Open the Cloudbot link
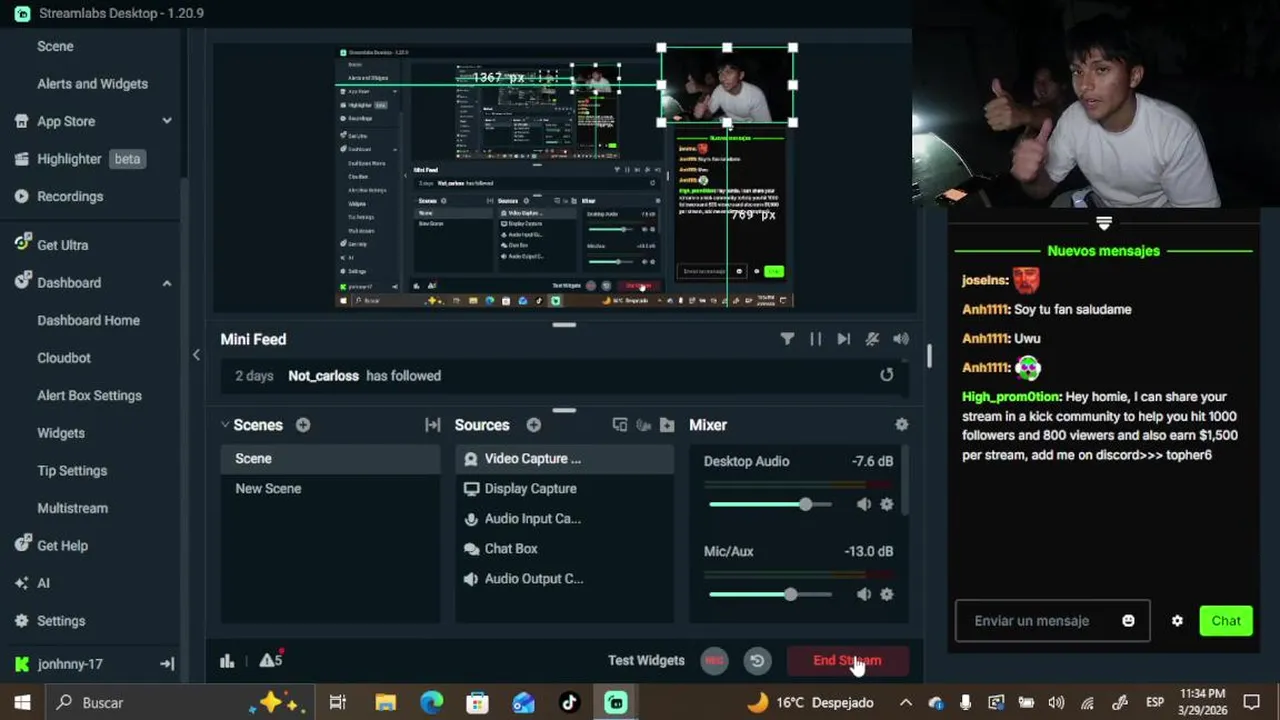Viewport: 1280px width, 720px height. pos(64,358)
